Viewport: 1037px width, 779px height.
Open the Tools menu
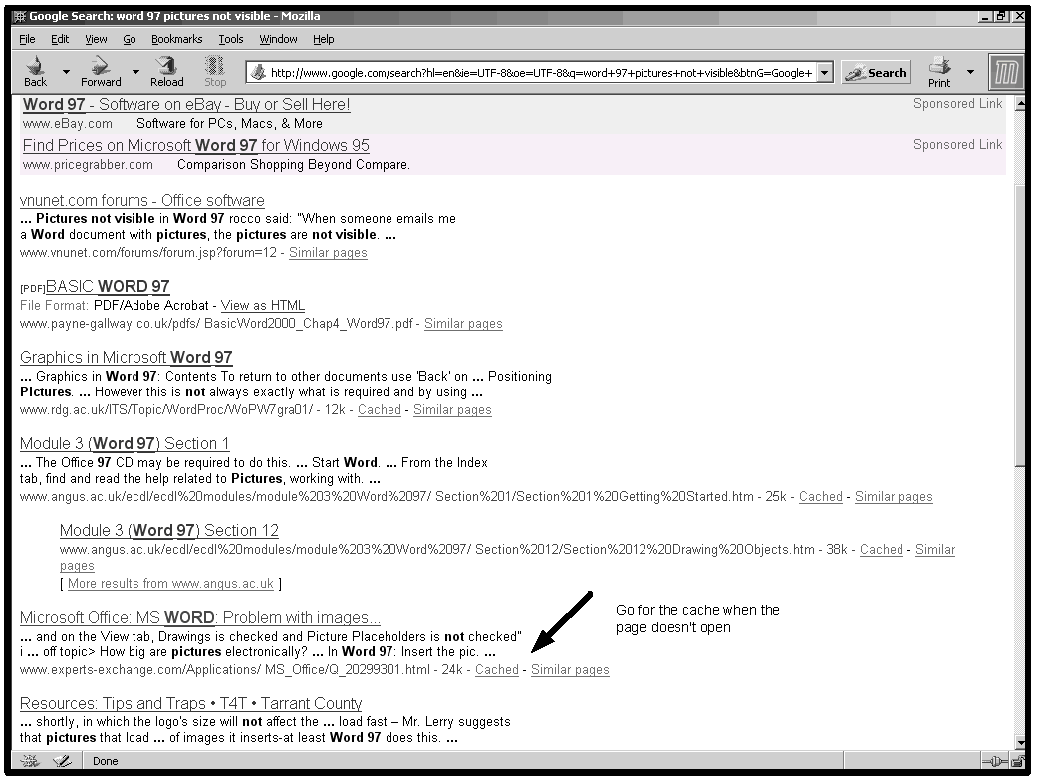[x=231, y=39]
